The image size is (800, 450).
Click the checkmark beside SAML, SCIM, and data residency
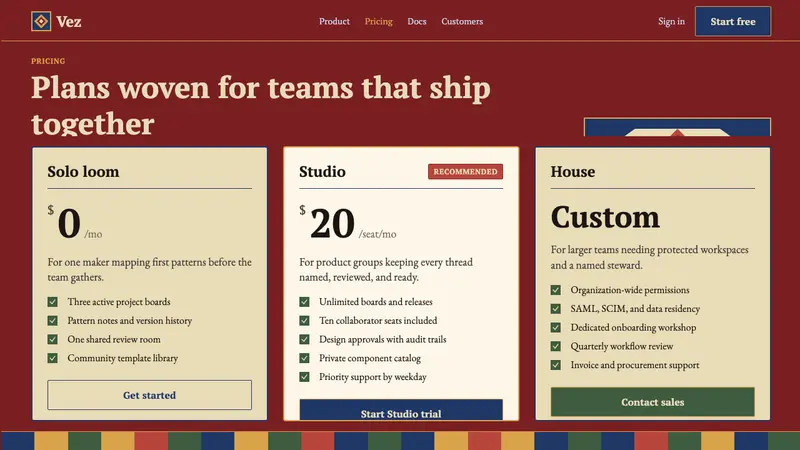(556, 309)
